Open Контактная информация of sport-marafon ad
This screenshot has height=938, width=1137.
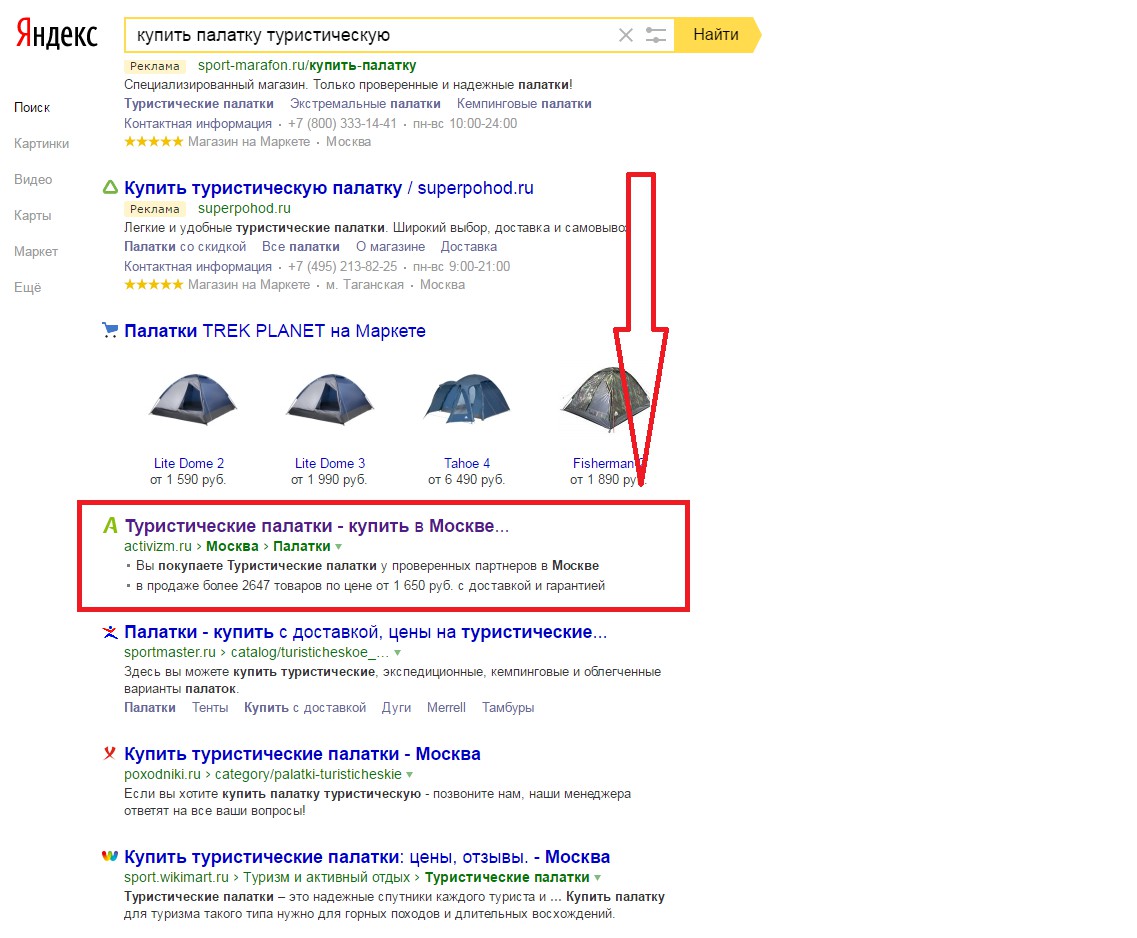(x=198, y=123)
